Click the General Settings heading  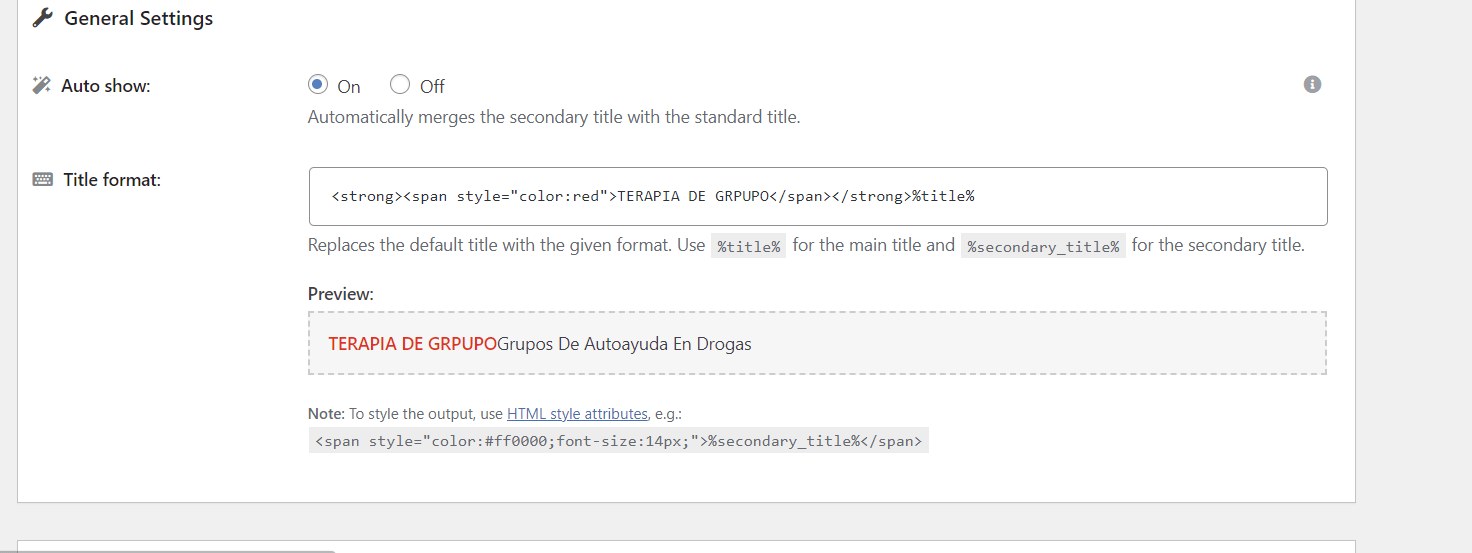pyautogui.click(x=139, y=18)
